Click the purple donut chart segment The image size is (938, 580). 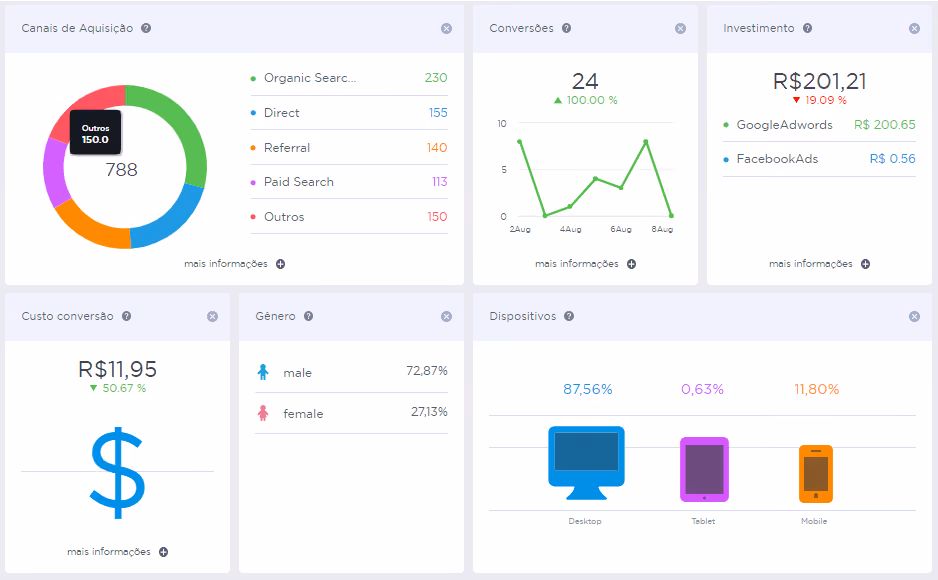pos(54,173)
